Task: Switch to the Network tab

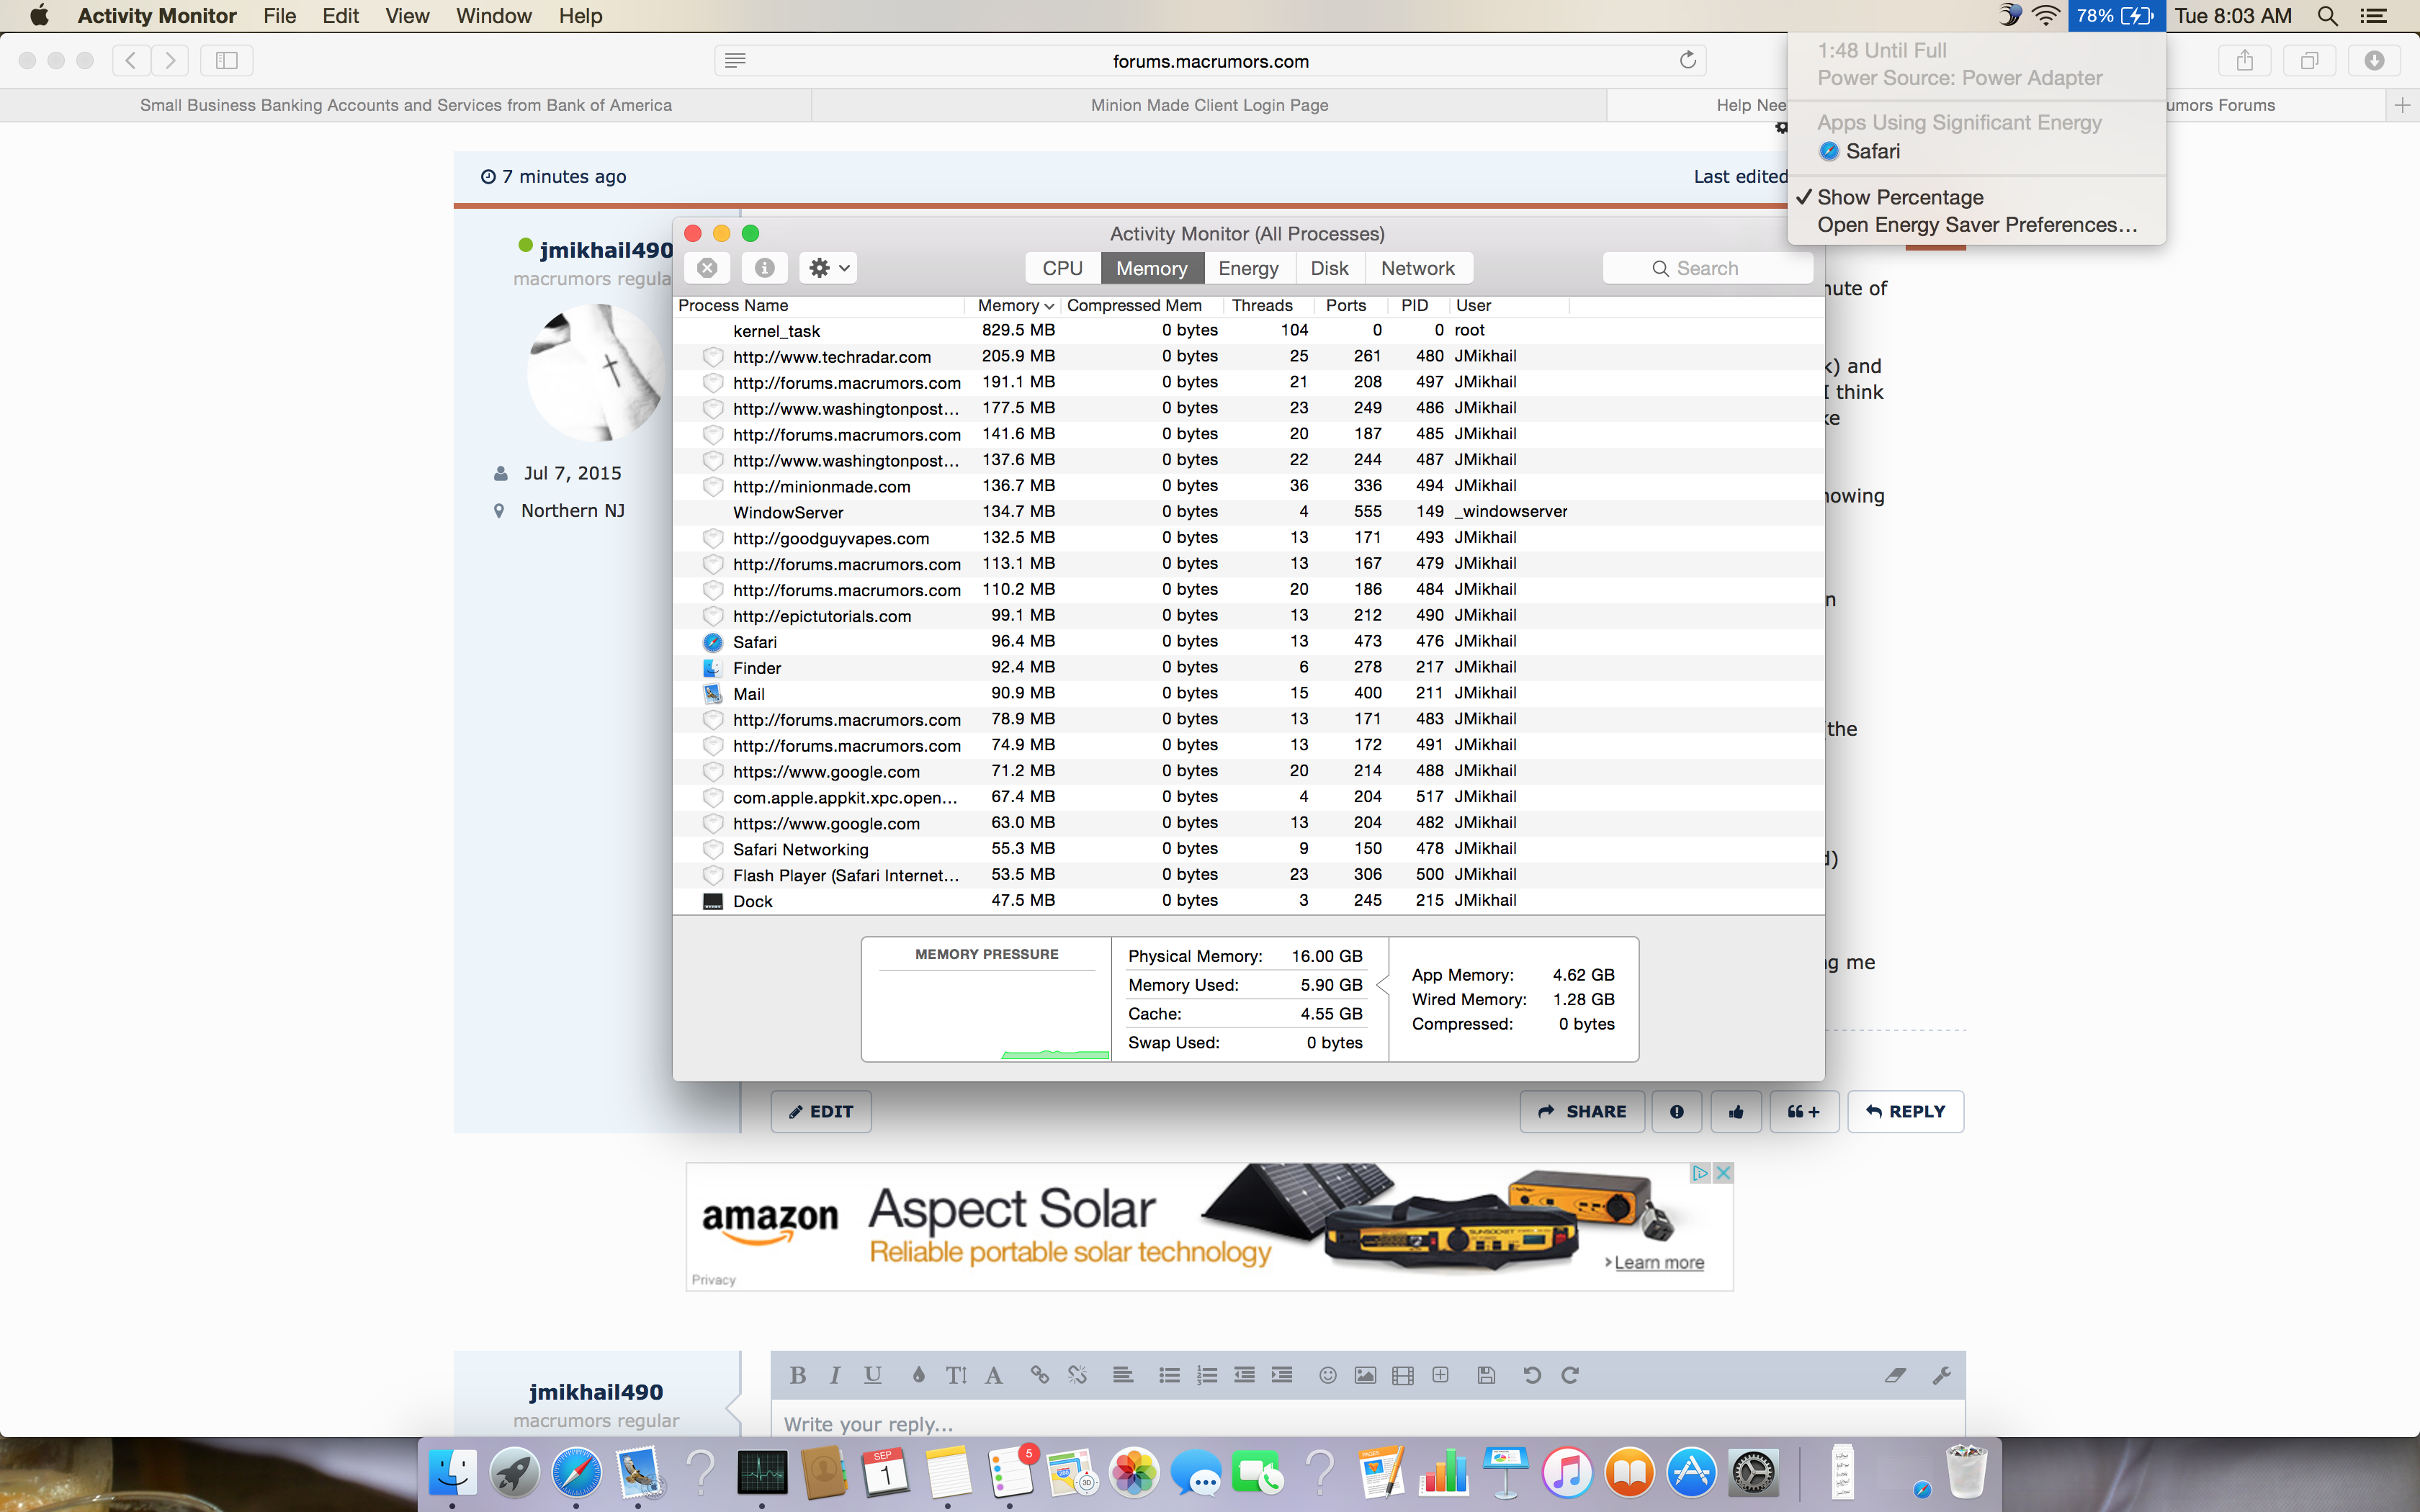Action: pyautogui.click(x=1417, y=268)
